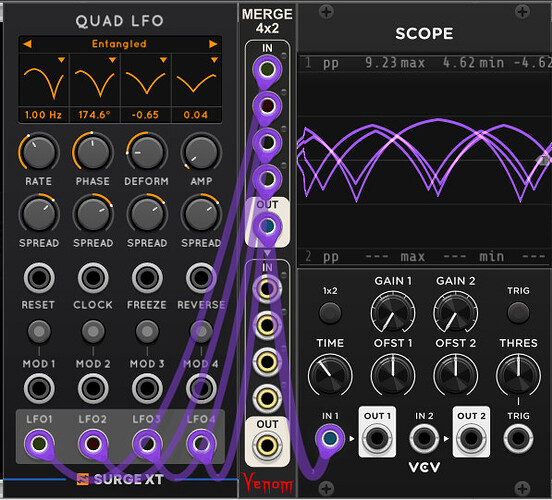Image resolution: width=552 pixels, height=500 pixels.
Task: Click the Scope IN 2 jack
Action: click(424, 438)
